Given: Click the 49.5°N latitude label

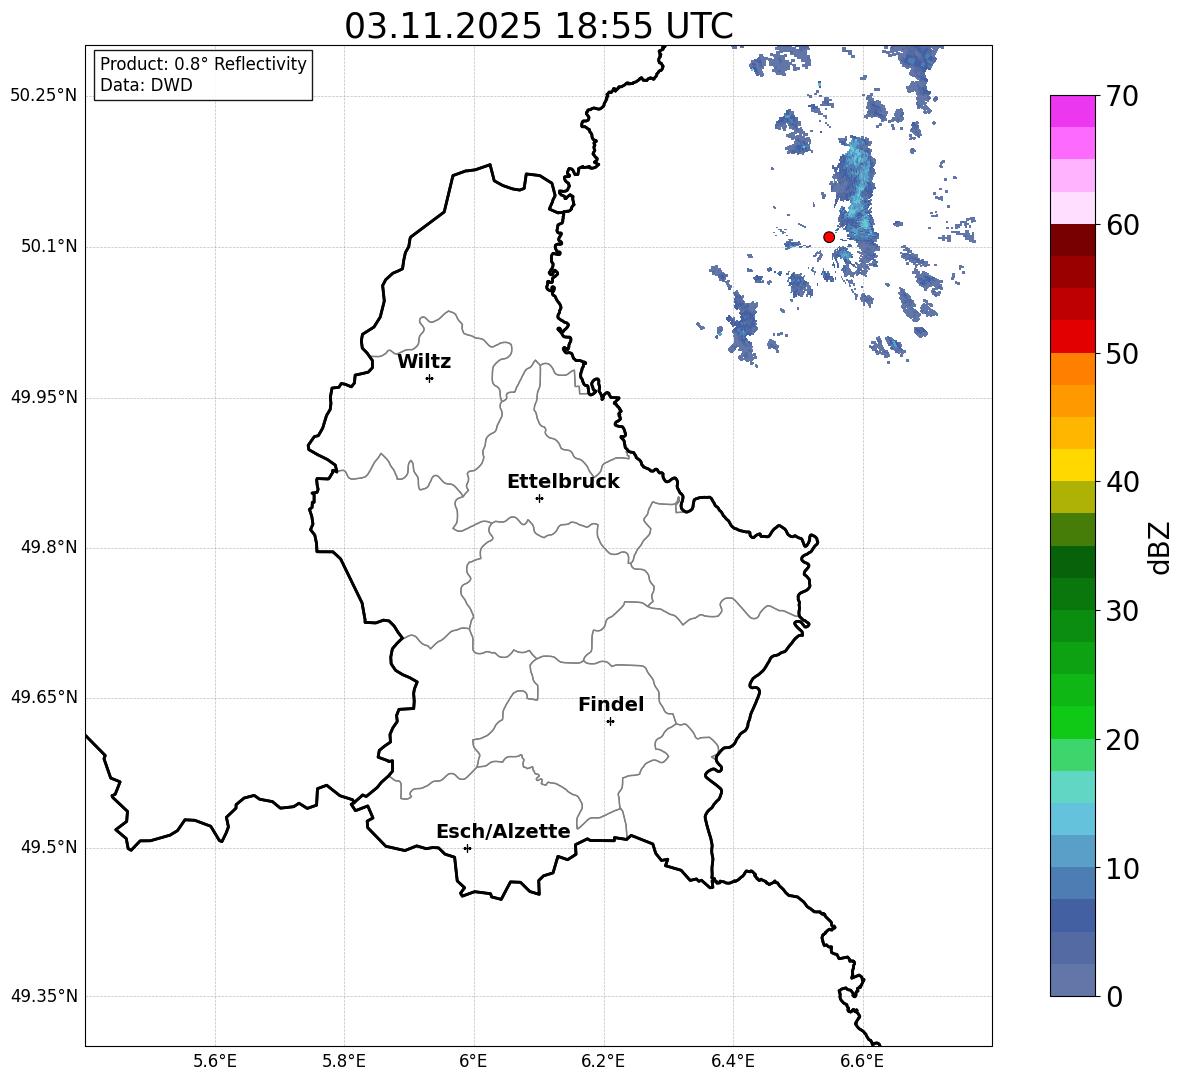Looking at the screenshot, I should tap(49, 847).
